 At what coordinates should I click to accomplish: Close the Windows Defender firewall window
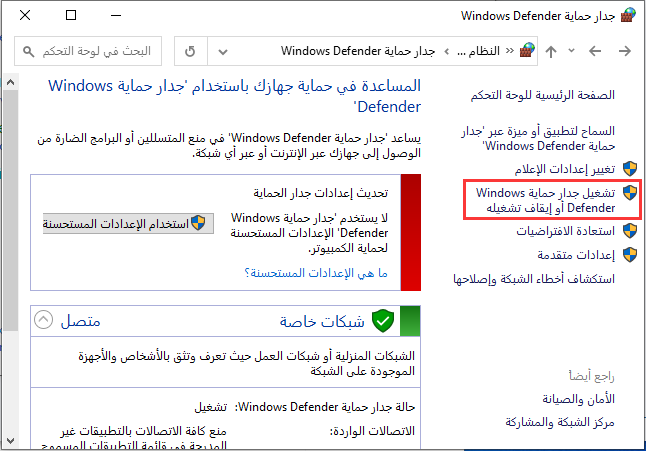tap(25, 15)
